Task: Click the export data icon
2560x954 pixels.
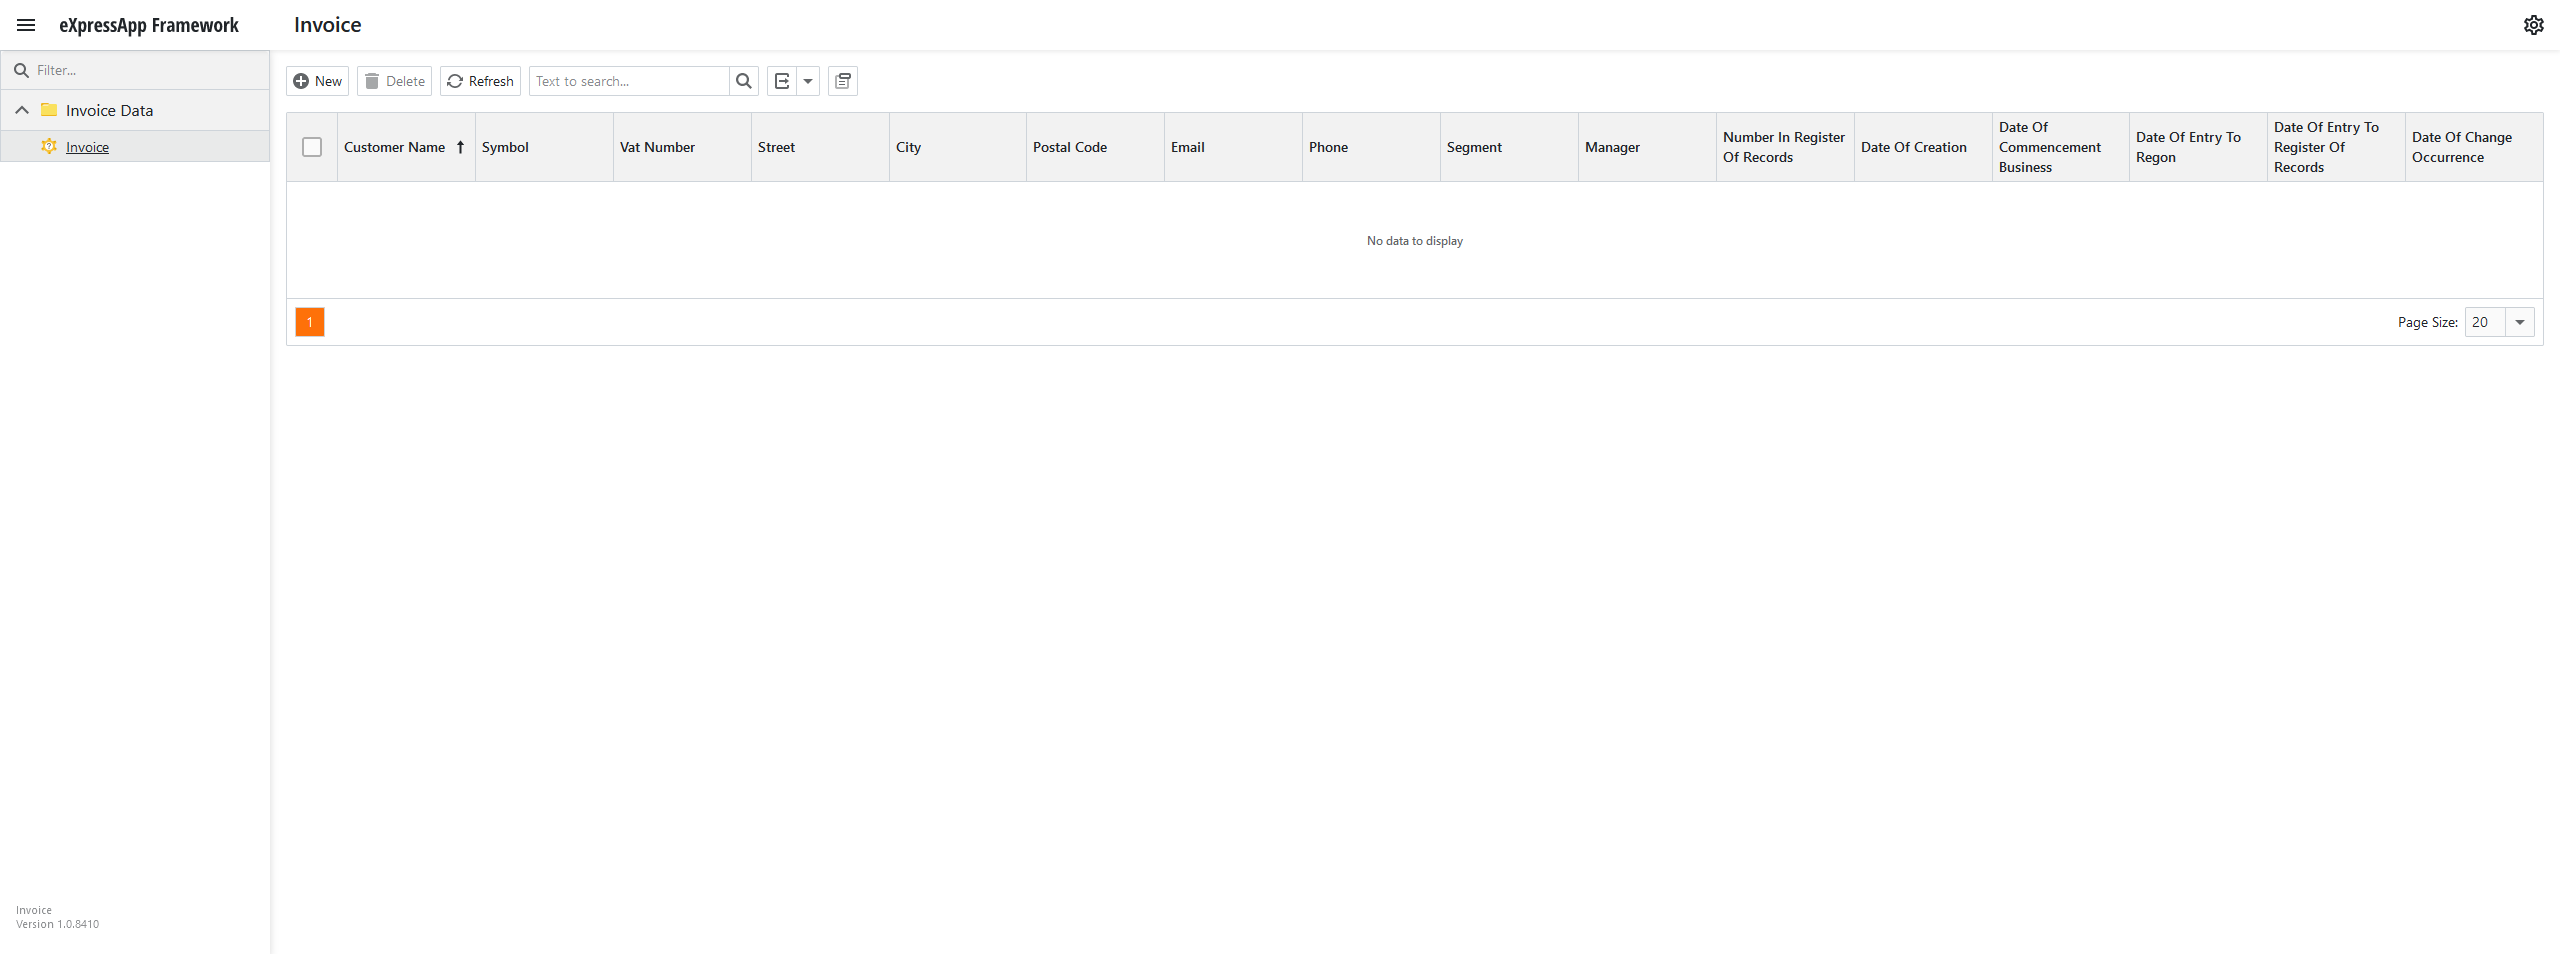Action: [781, 81]
